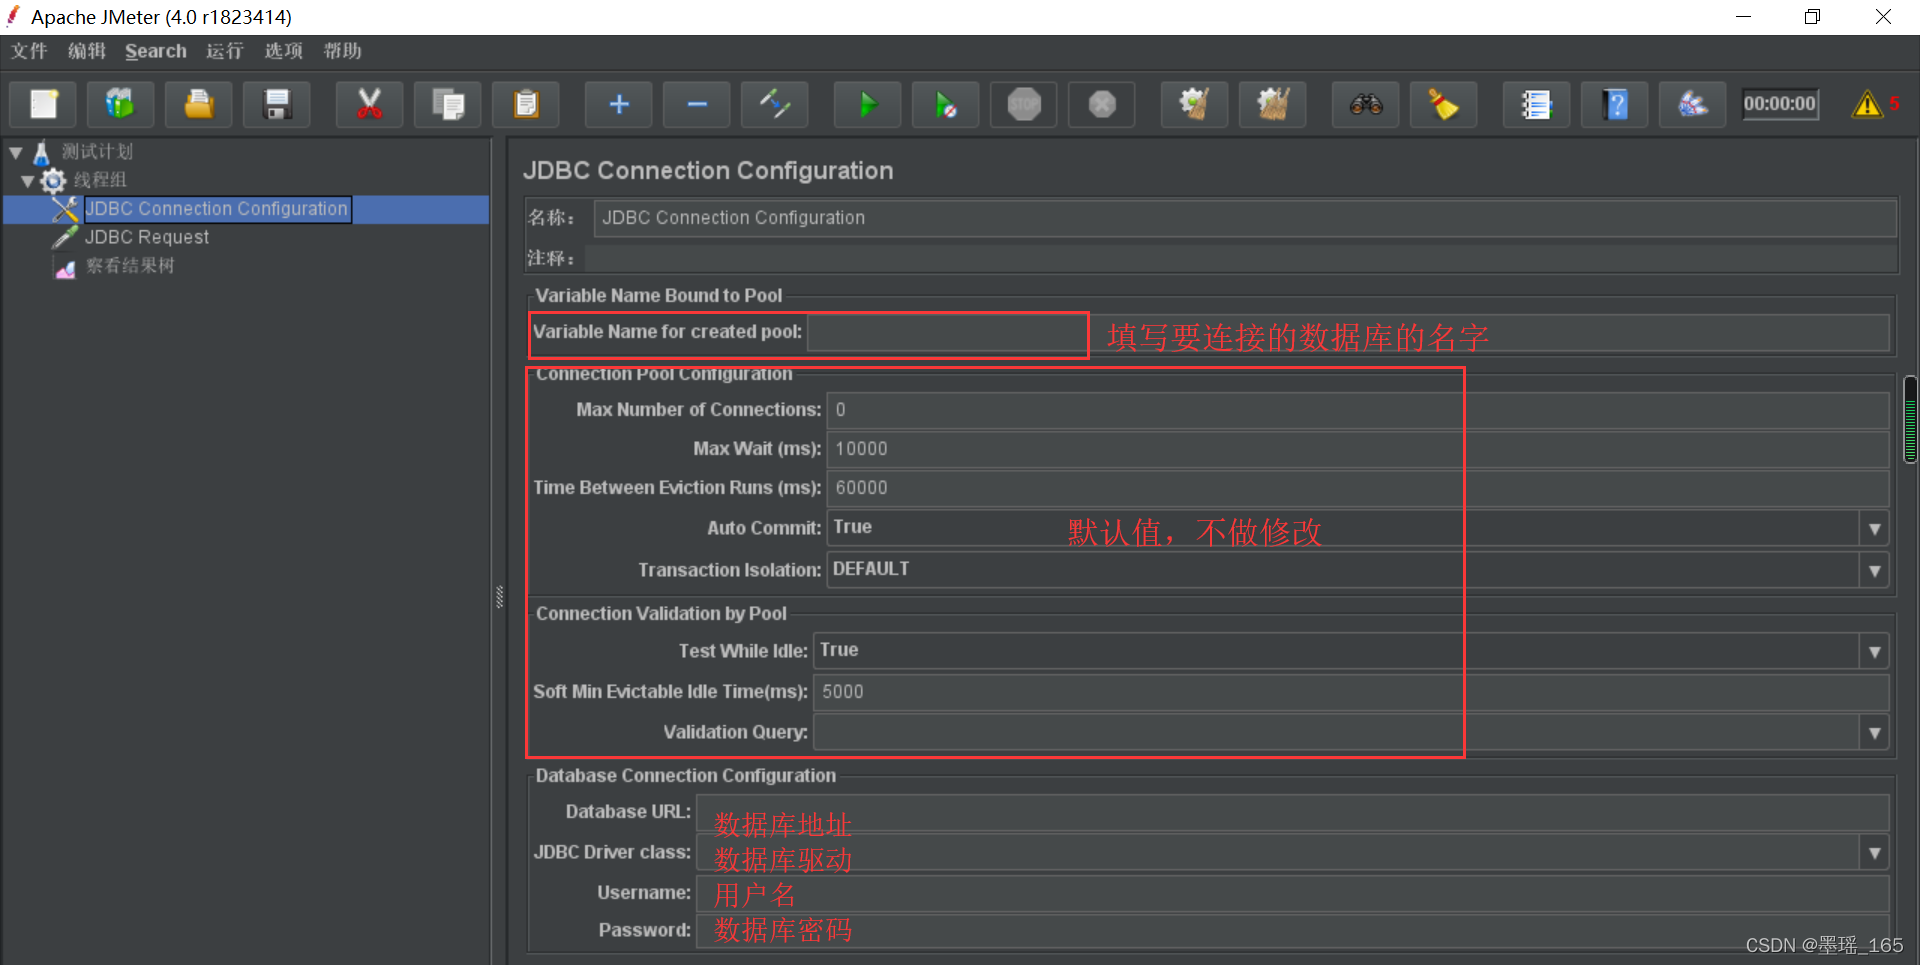Select JDBC Connection Configuration tree item

pos(216,209)
